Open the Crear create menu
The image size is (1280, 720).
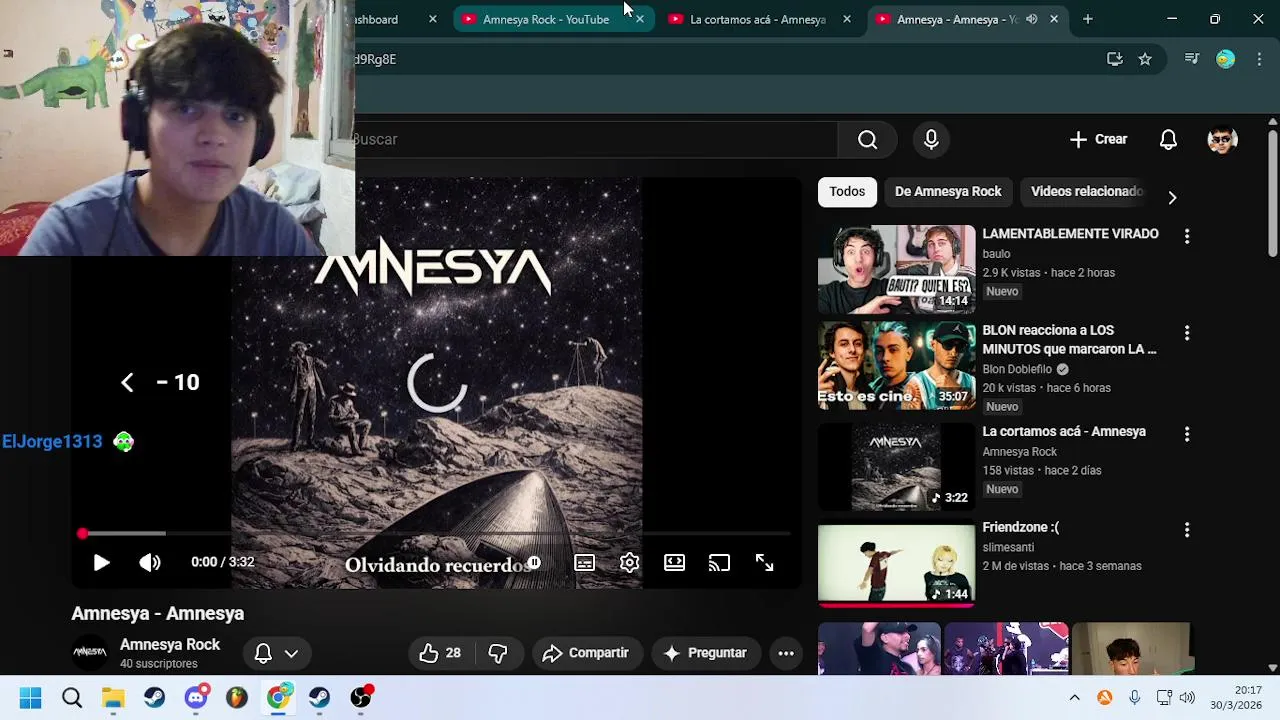[1098, 140]
